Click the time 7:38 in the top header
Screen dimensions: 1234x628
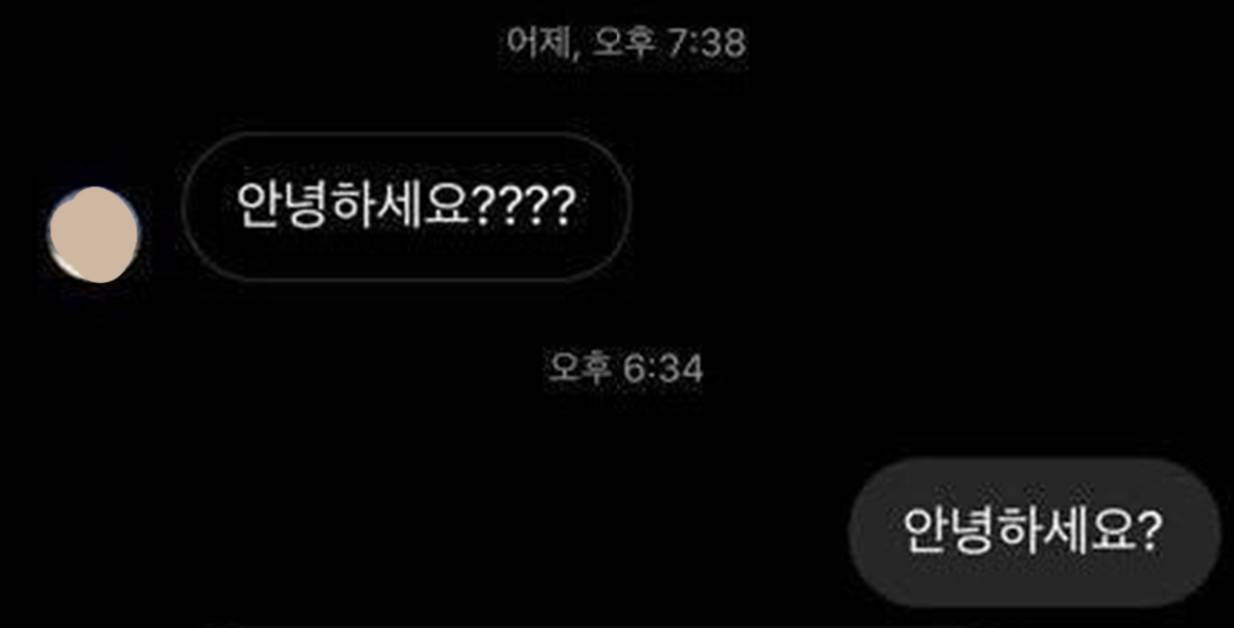(705, 43)
